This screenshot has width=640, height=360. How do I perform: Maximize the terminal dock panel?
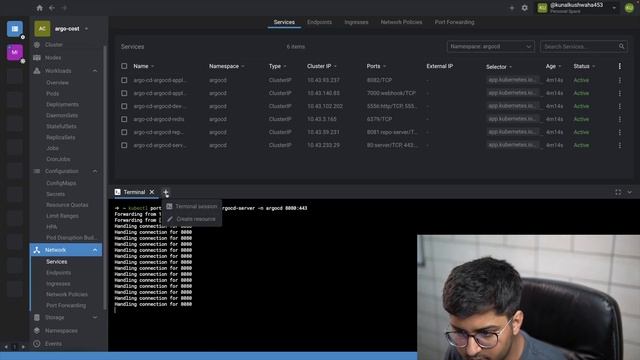pyautogui.click(x=618, y=192)
